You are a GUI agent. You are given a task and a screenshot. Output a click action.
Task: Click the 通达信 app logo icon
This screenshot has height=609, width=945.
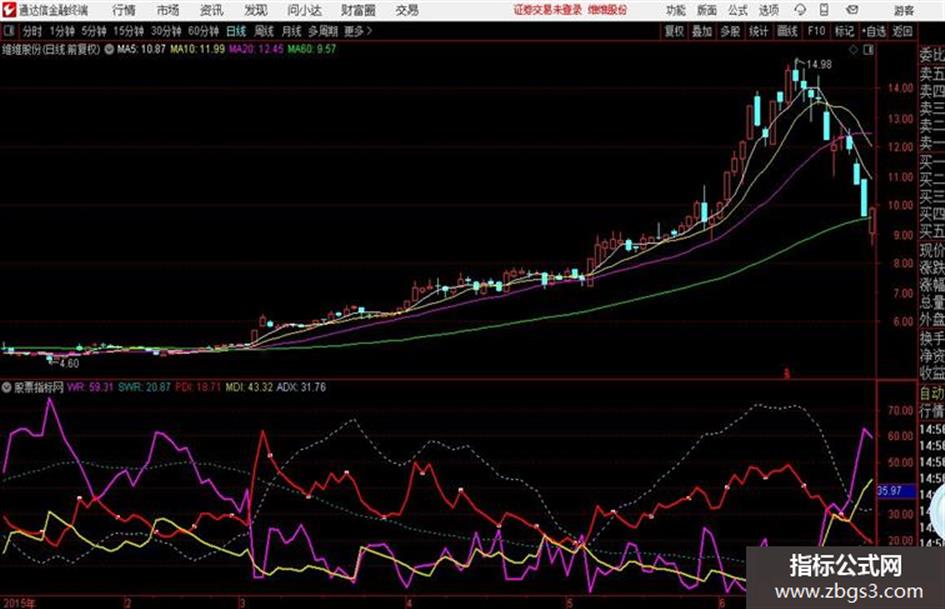coord(9,10)
